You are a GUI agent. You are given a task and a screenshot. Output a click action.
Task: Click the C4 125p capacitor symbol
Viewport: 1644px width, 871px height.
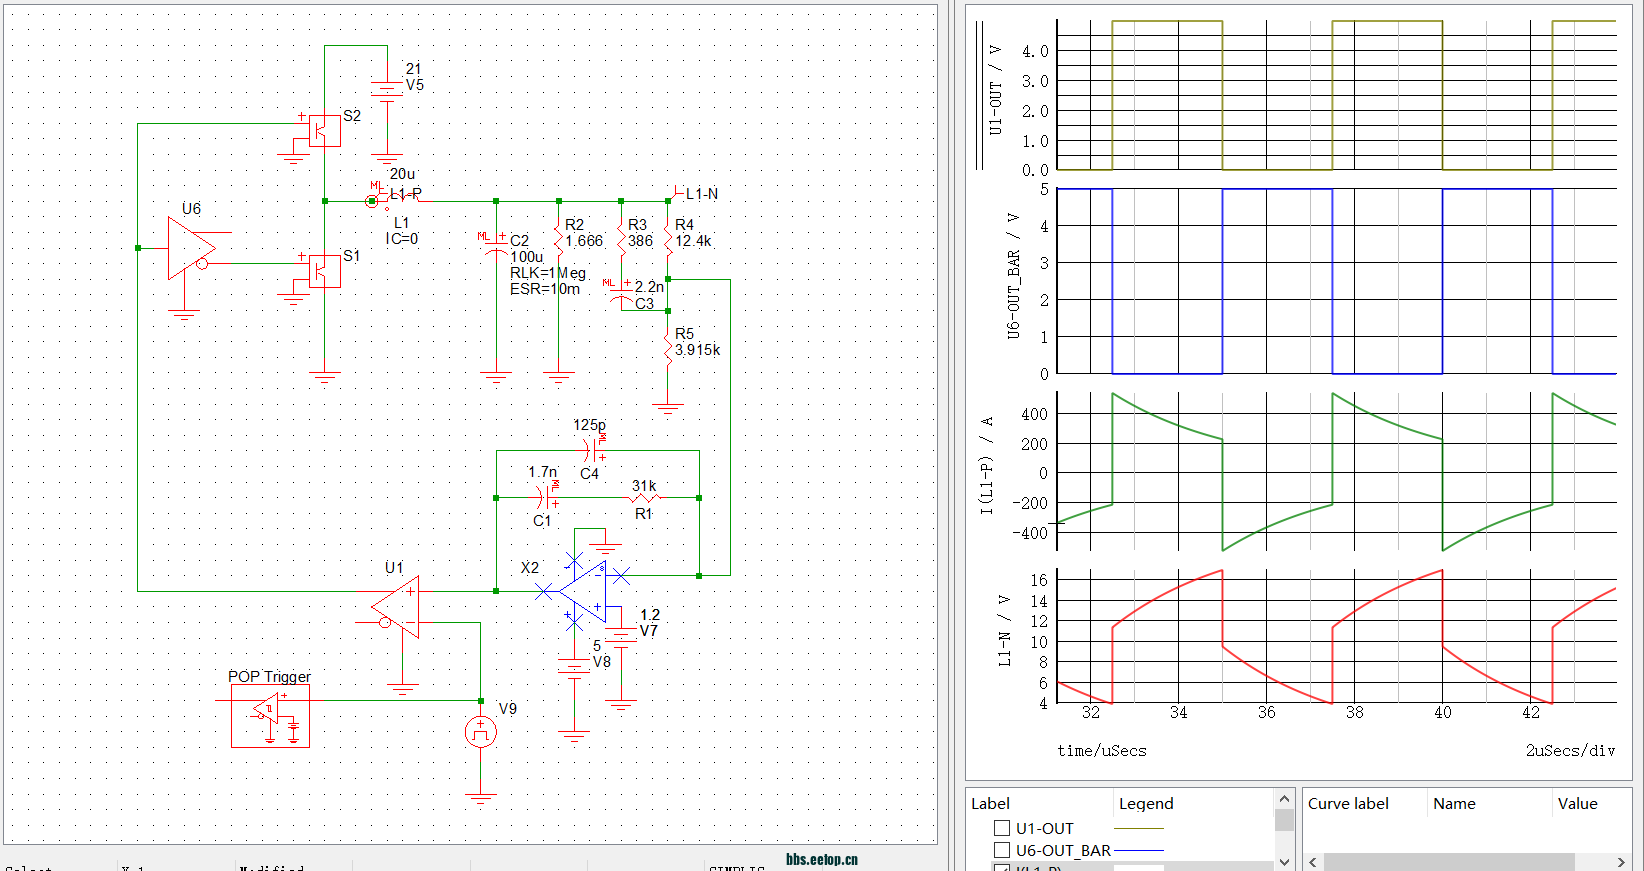tap(590, 451)
